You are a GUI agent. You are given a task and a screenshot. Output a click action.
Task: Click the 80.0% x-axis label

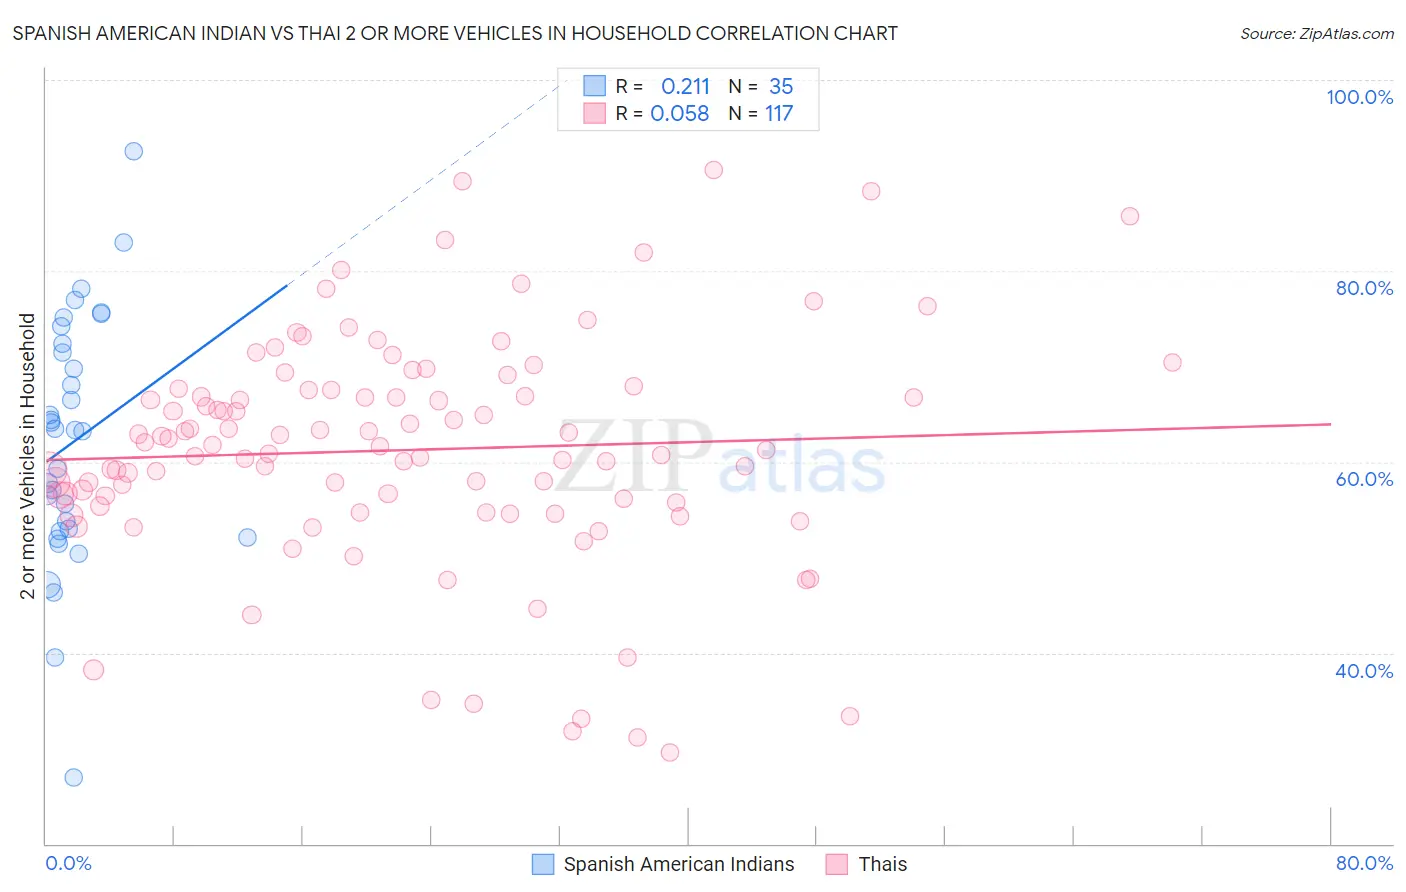(x=1365, y=863)
